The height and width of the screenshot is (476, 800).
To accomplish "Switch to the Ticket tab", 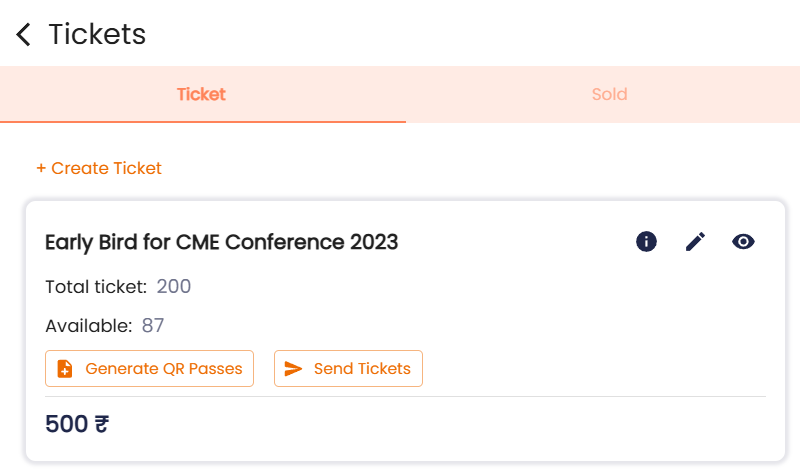I will pos(203,94).
